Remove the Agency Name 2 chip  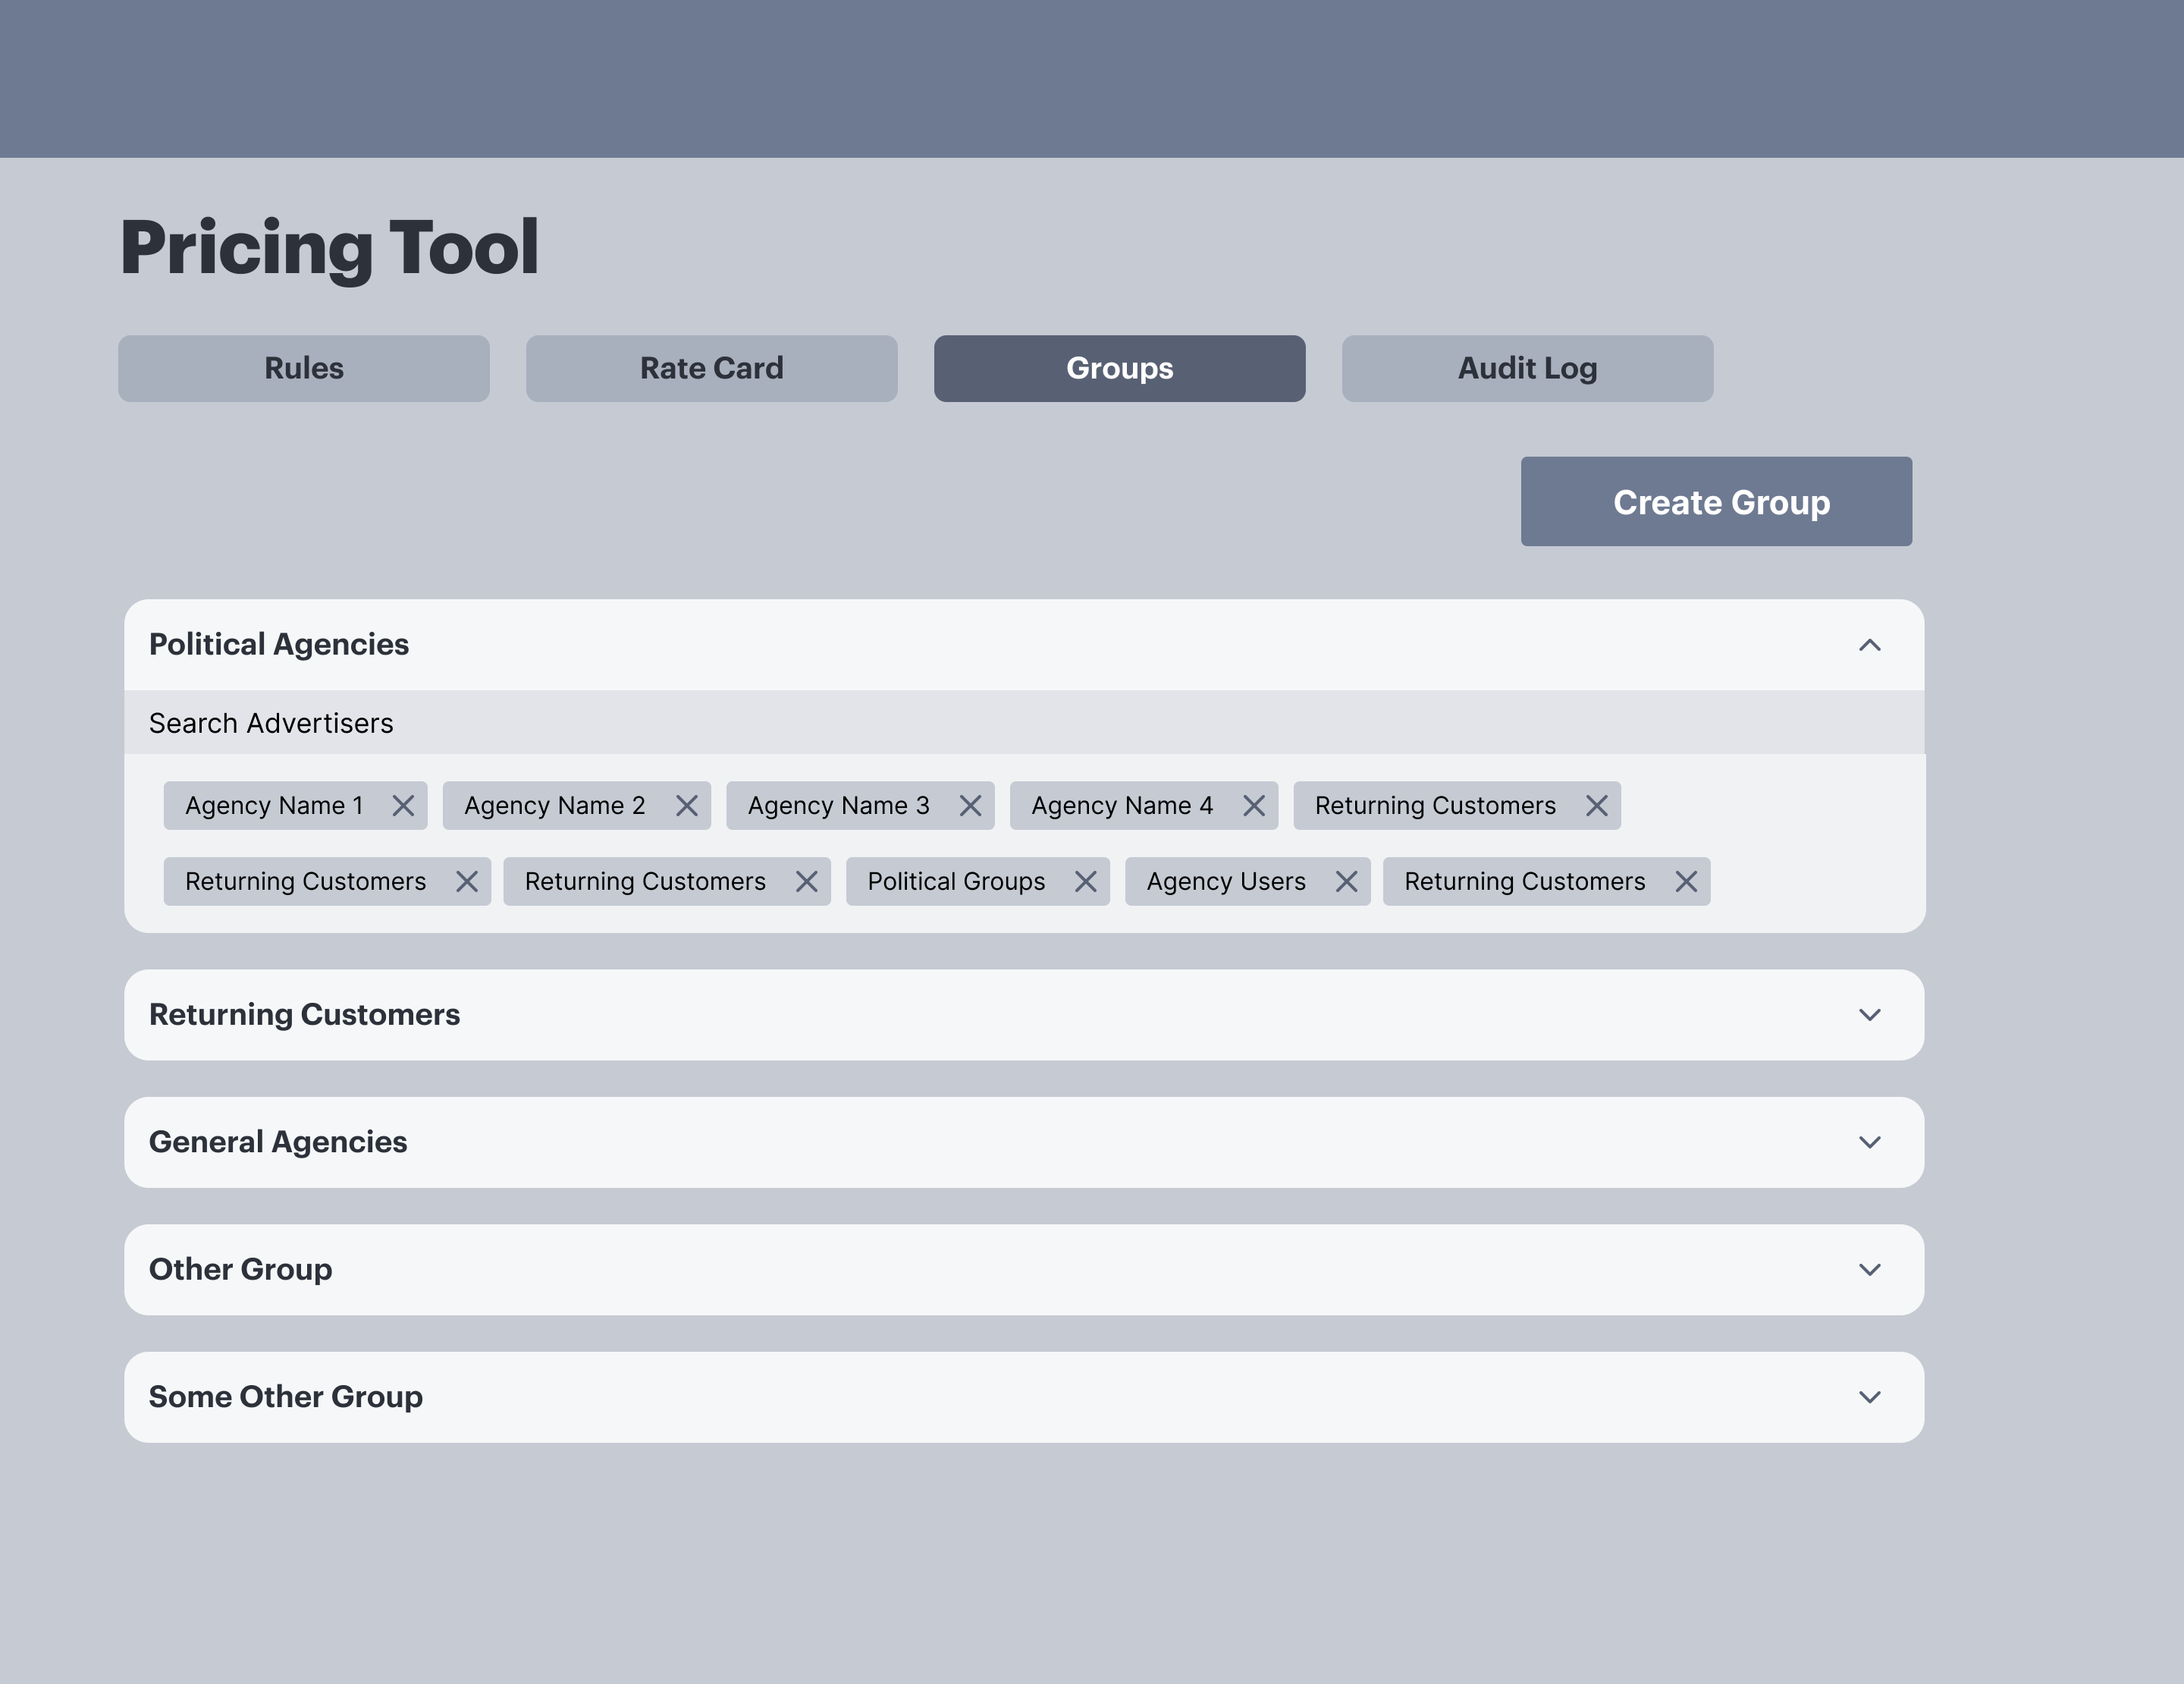click(688, 805)
